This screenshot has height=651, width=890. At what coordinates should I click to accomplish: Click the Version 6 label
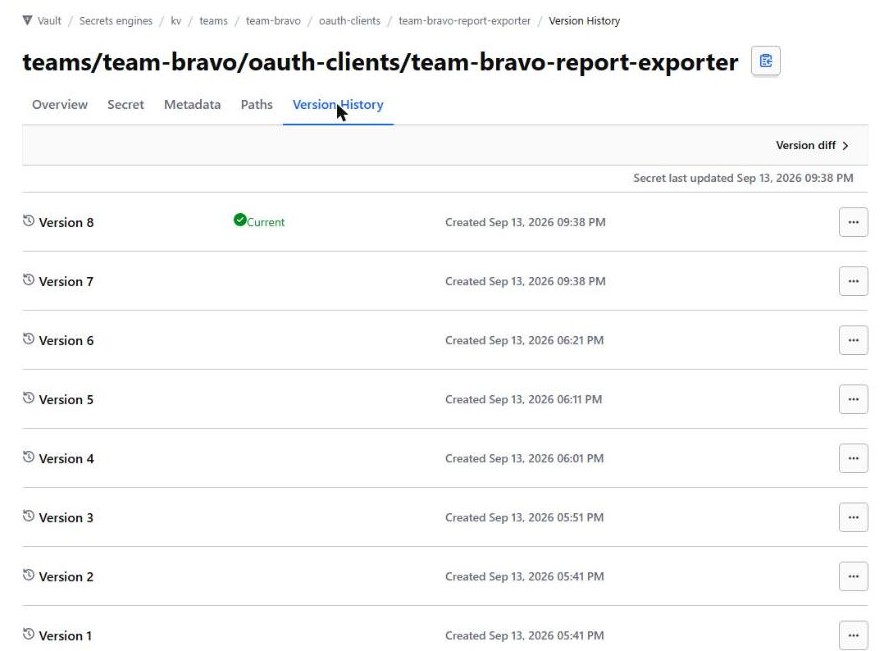click(x=66, y=341)
